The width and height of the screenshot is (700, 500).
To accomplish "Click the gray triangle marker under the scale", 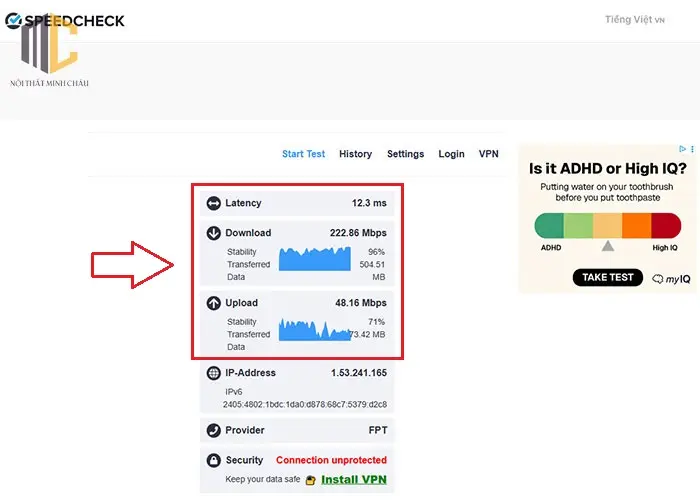I will (608, 246).
